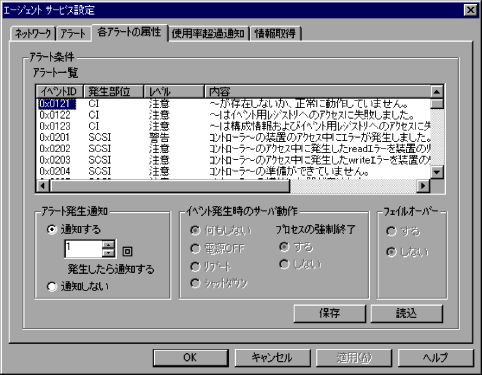Close the エージェント サービス設定 dialog
482x375 pixels.
(x=470, y=10)
